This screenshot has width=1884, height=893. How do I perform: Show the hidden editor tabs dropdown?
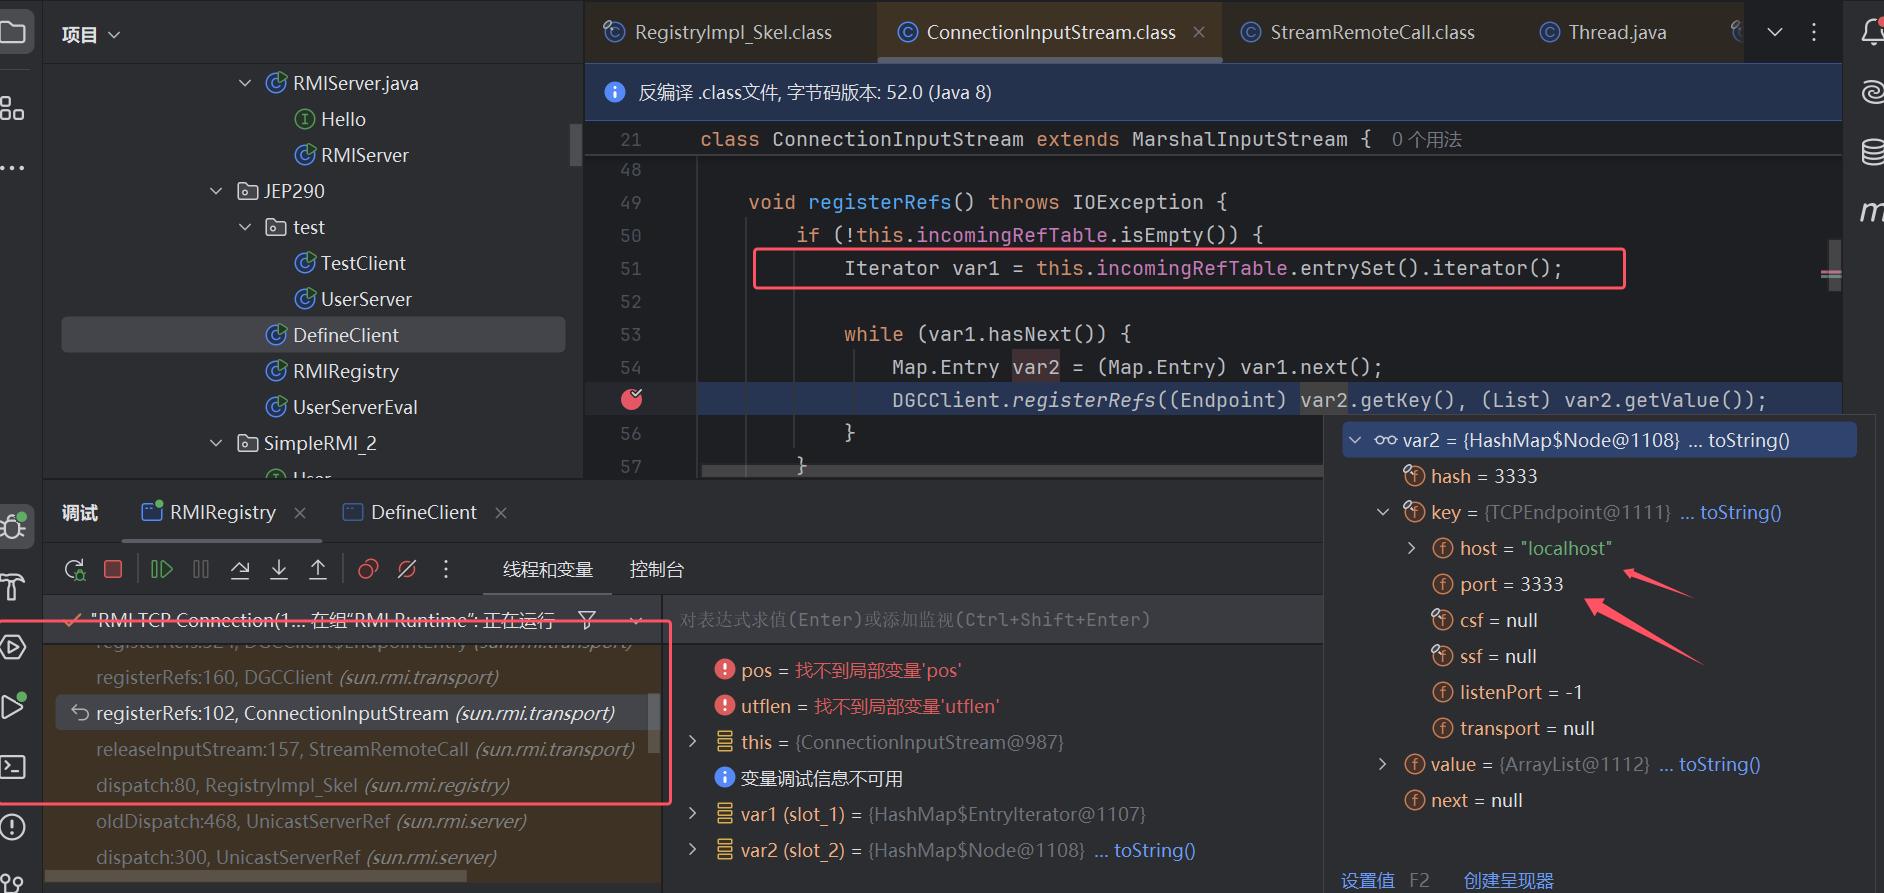(1775, 32)
